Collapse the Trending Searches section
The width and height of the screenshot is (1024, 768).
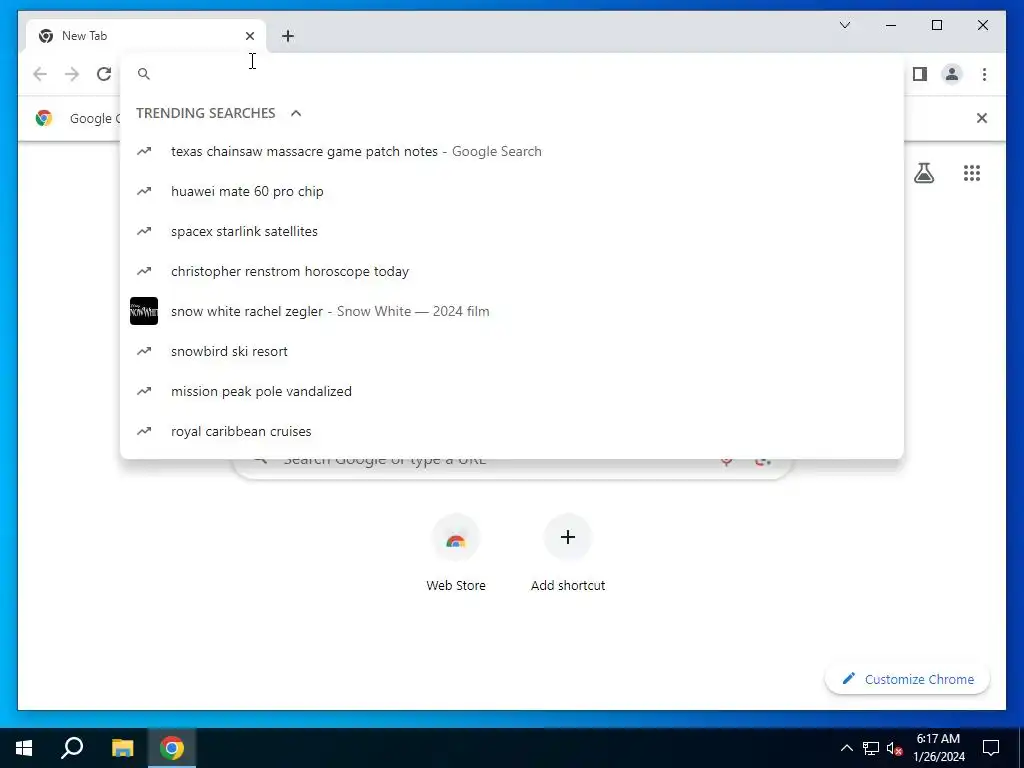pyautogui.click(x=296, y=113)
